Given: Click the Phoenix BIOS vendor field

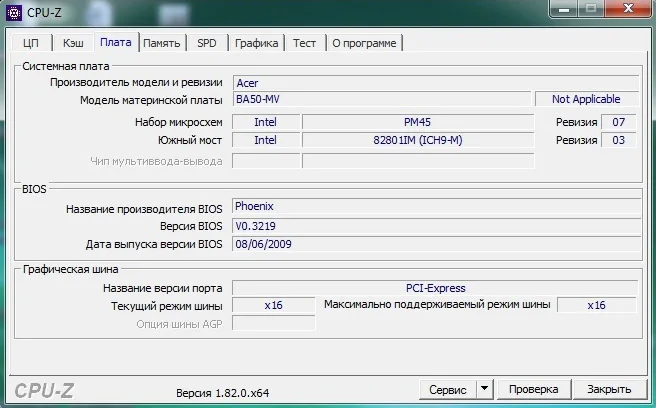Looking at the screenshot, I should pos(436,206).
